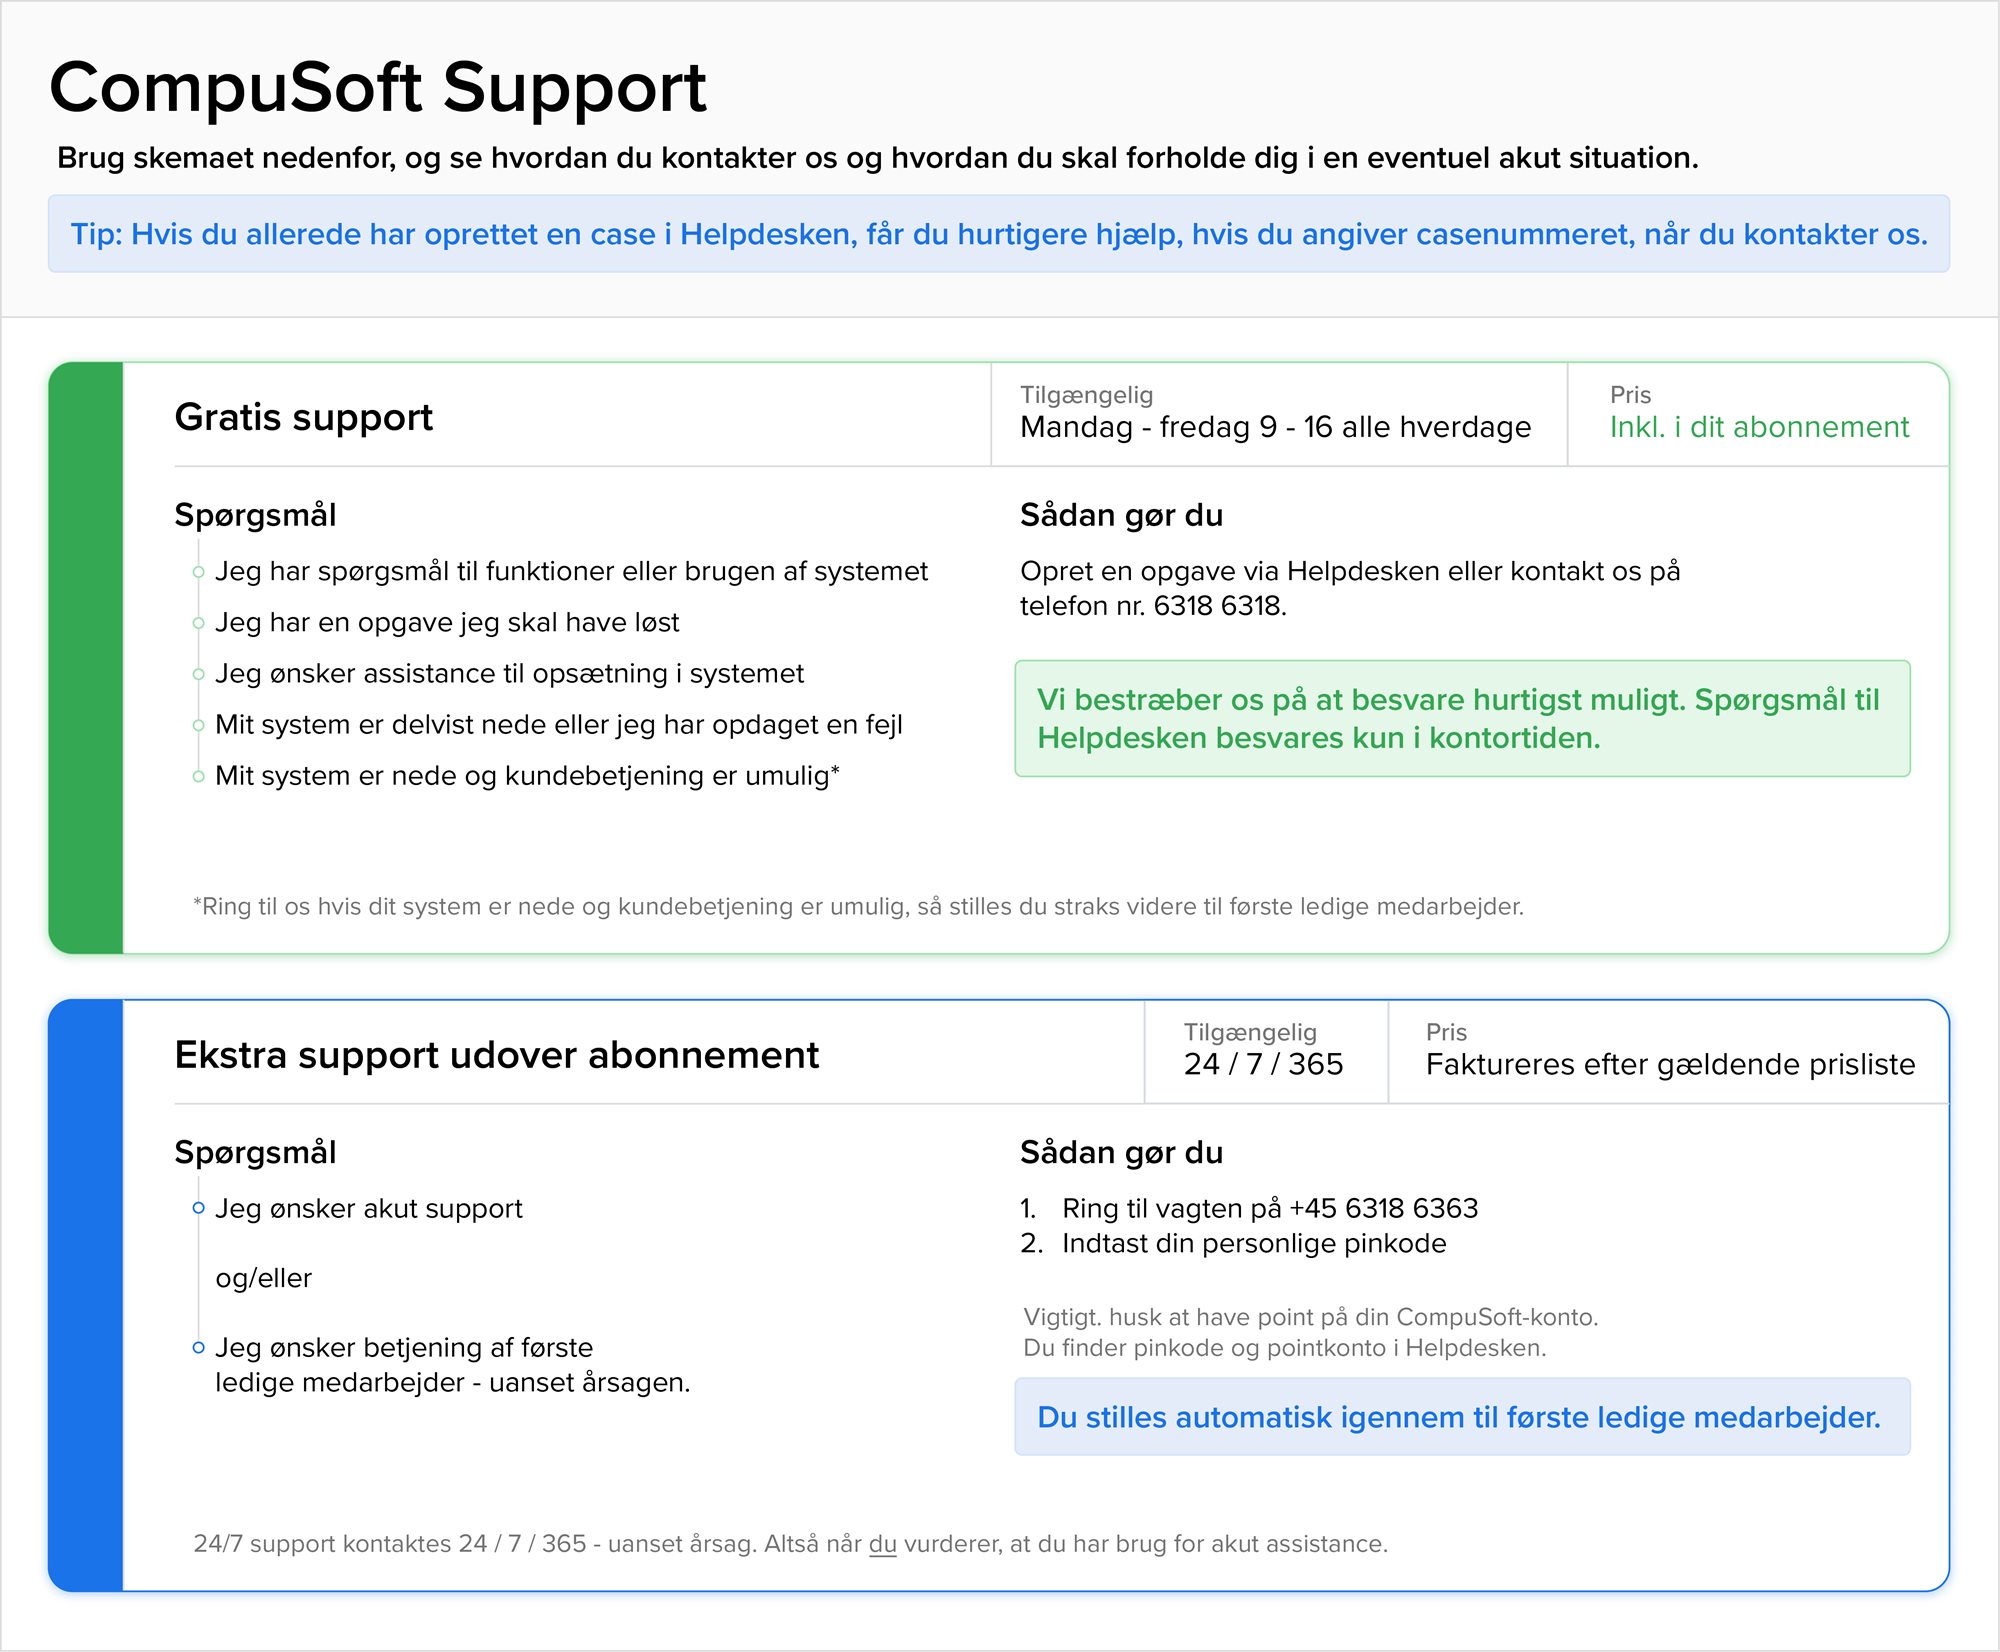This screenshot has height=1652, width=2000.
Task: Click the 'Du stilles automatisk igennem' blue notice
Action: pyautogui.click(x=1462, y=1417)
